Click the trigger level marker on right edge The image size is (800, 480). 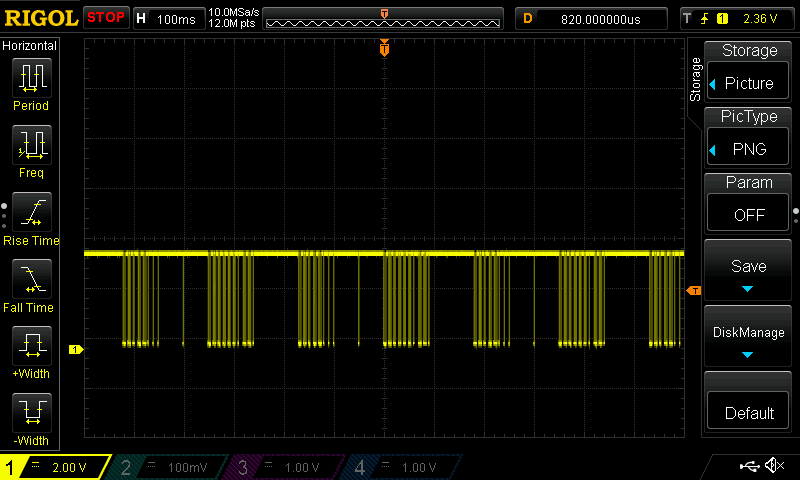point(694,291)
